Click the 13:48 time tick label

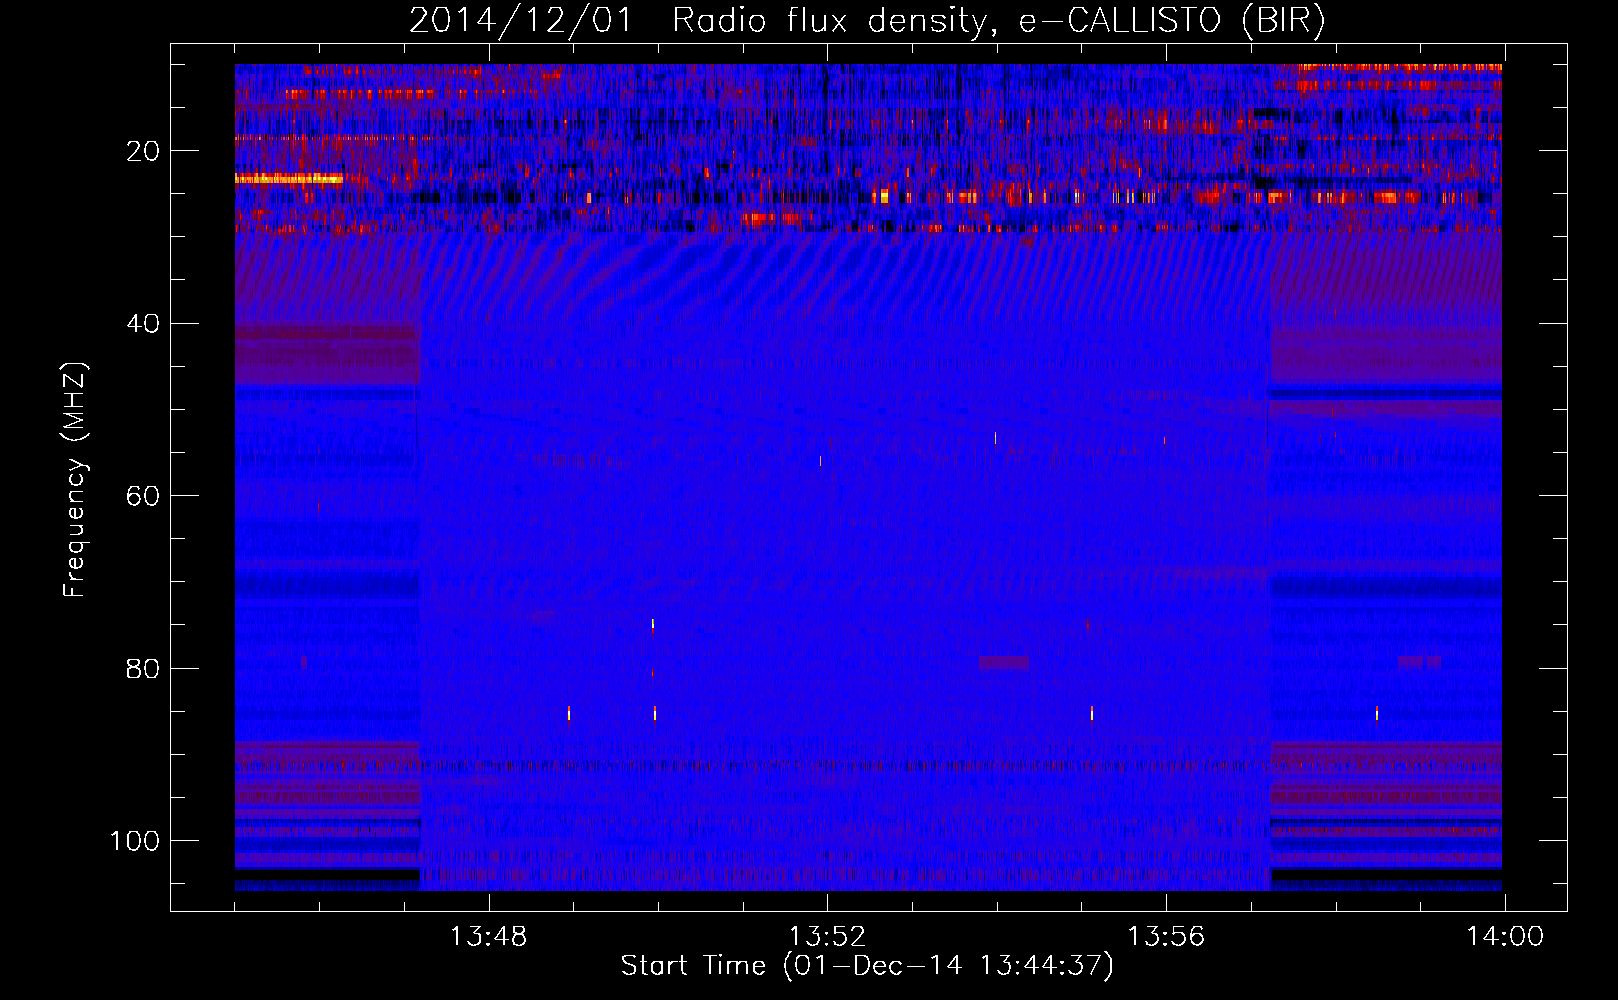click(488, 937)
